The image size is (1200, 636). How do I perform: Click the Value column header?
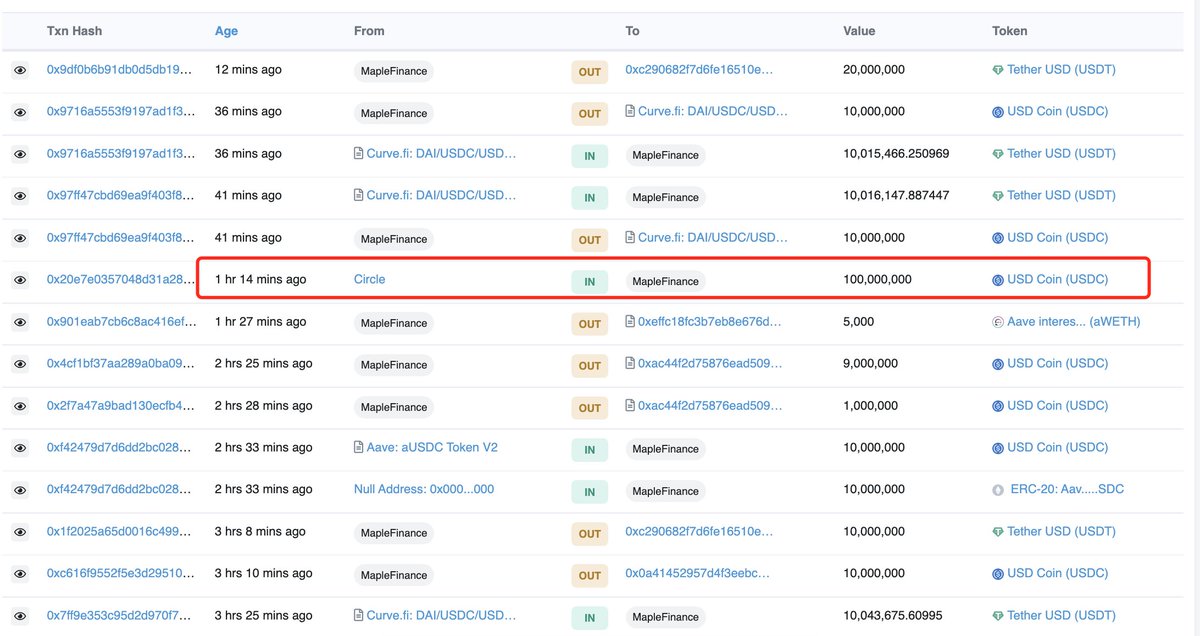(859, 31)
